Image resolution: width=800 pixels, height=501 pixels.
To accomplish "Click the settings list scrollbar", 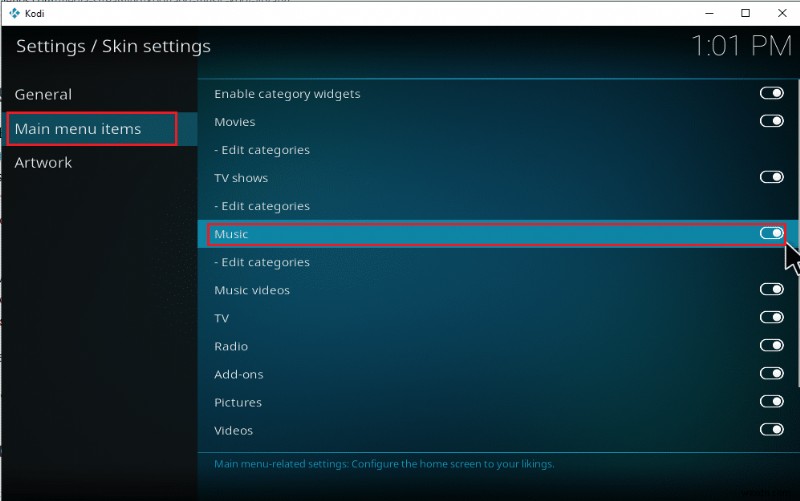I will click(797, 232).
